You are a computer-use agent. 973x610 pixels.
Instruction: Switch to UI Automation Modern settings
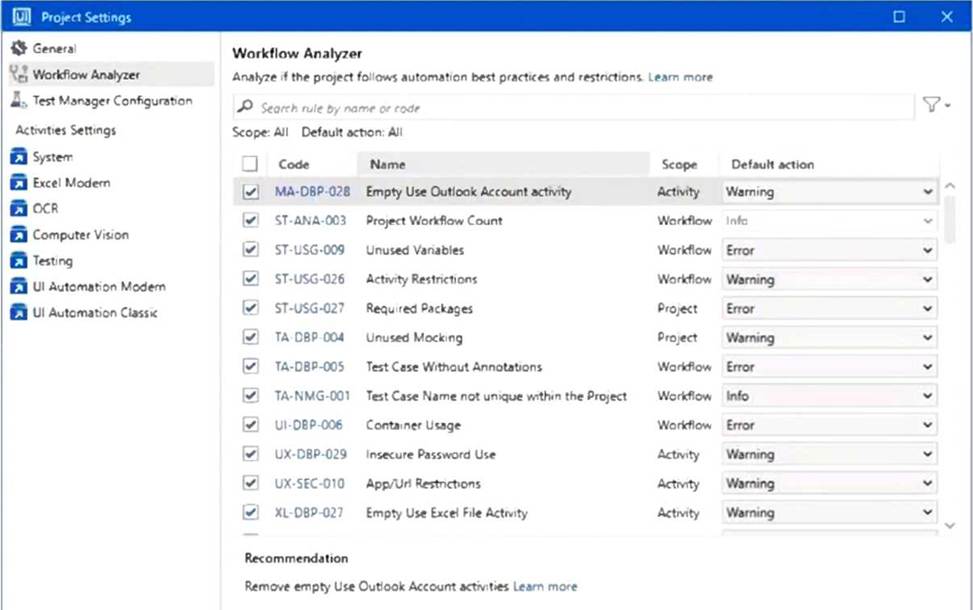[x=99, y=287]
